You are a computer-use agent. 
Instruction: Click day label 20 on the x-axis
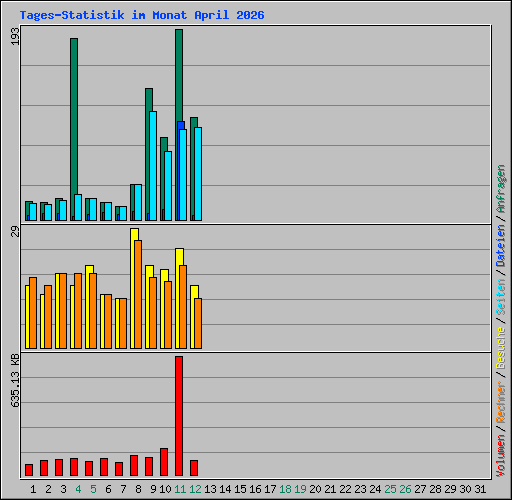[x=315, y=489]
